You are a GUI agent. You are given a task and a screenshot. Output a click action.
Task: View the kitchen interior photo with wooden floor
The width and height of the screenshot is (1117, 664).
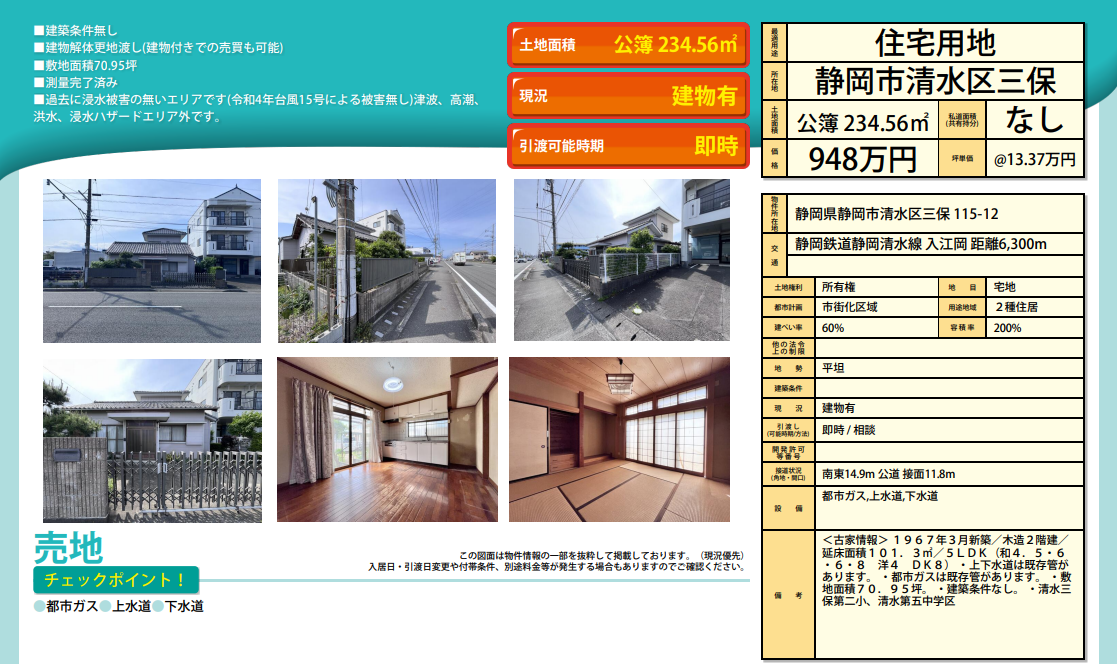(386, 440)
